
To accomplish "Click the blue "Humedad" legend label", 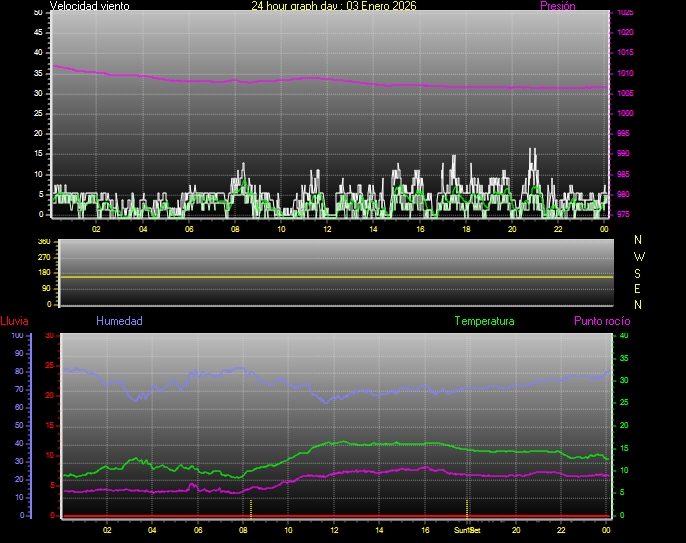I will (x=119, y=321).
